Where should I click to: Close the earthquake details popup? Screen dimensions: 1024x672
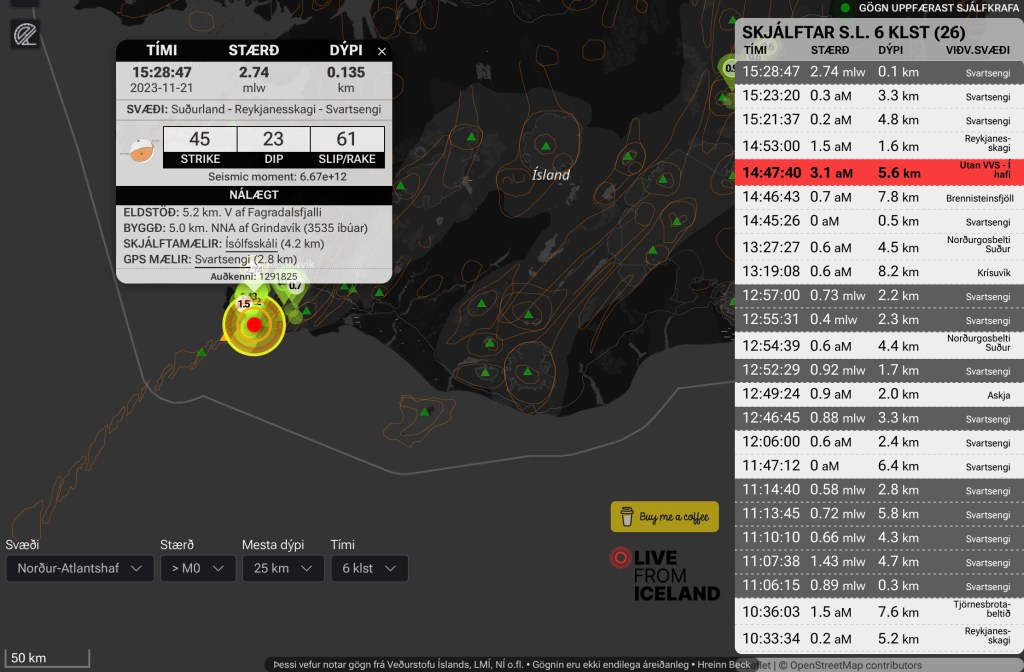(x=381, y=51)
